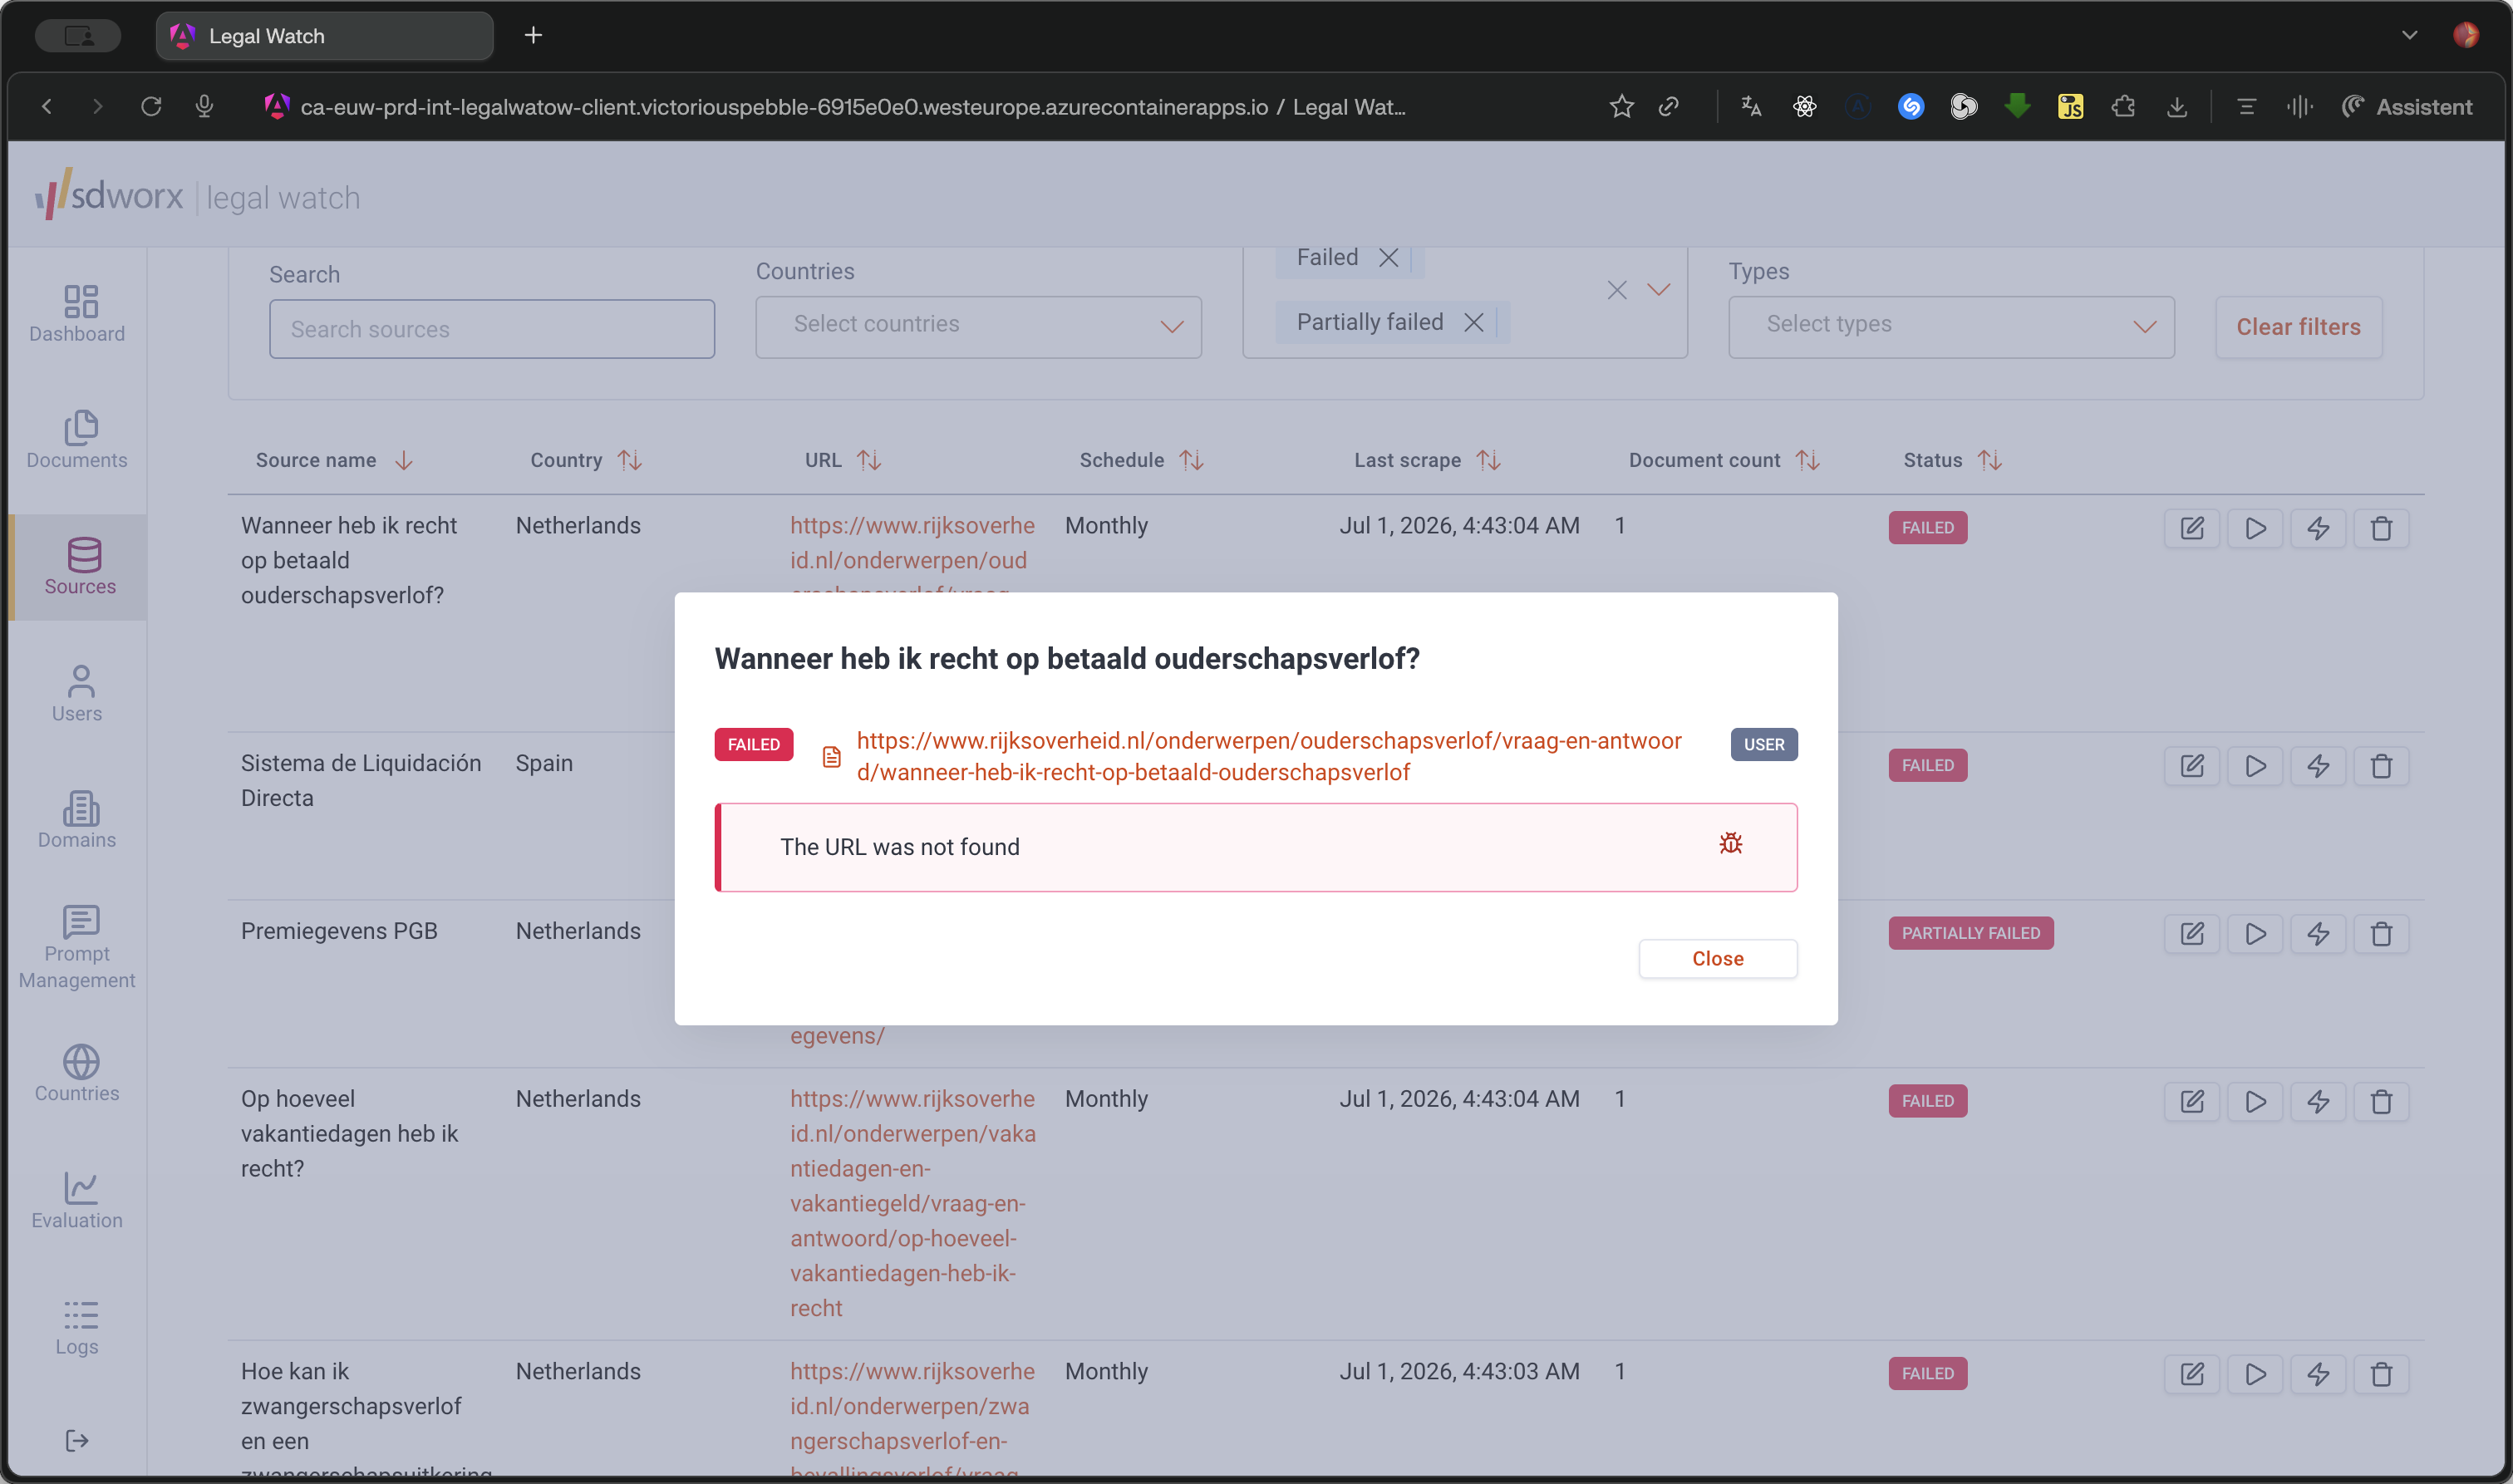Click the sdworx legal watch logo
This screenshot has width=2513, height=1484.
click(x=197, y=195)
